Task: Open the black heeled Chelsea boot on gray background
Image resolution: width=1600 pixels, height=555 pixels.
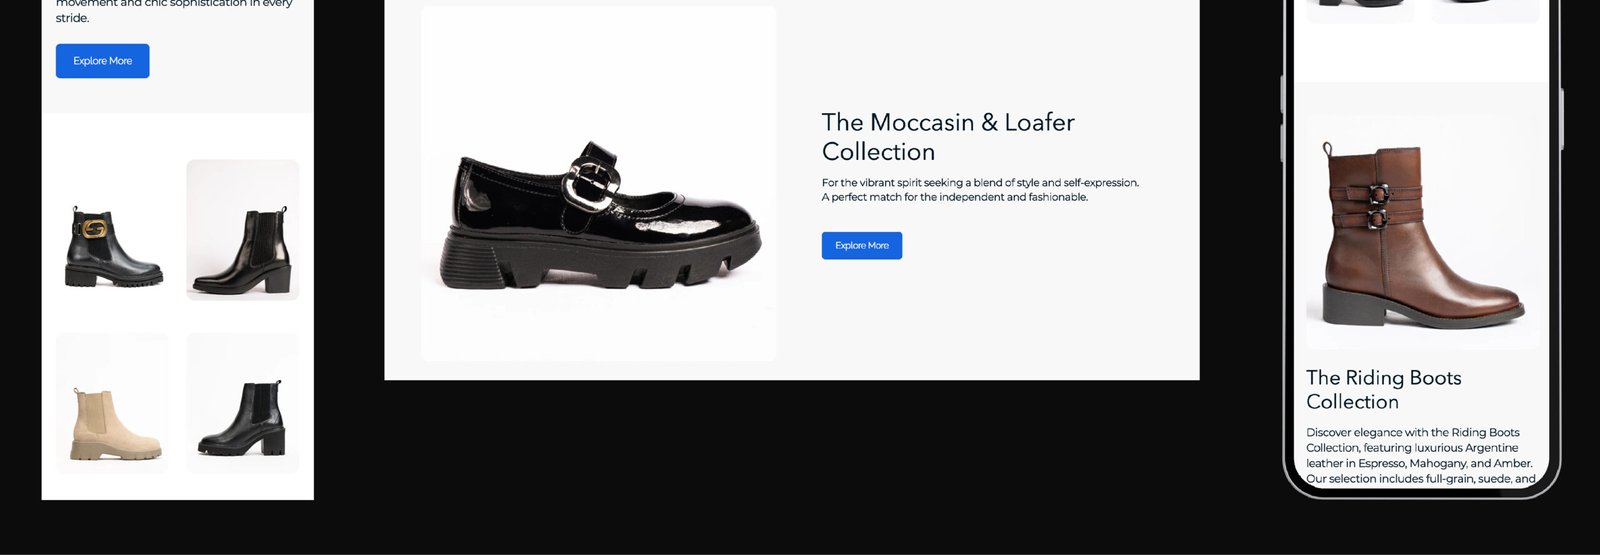Action: pyautogui.click(x=243, y=230)
